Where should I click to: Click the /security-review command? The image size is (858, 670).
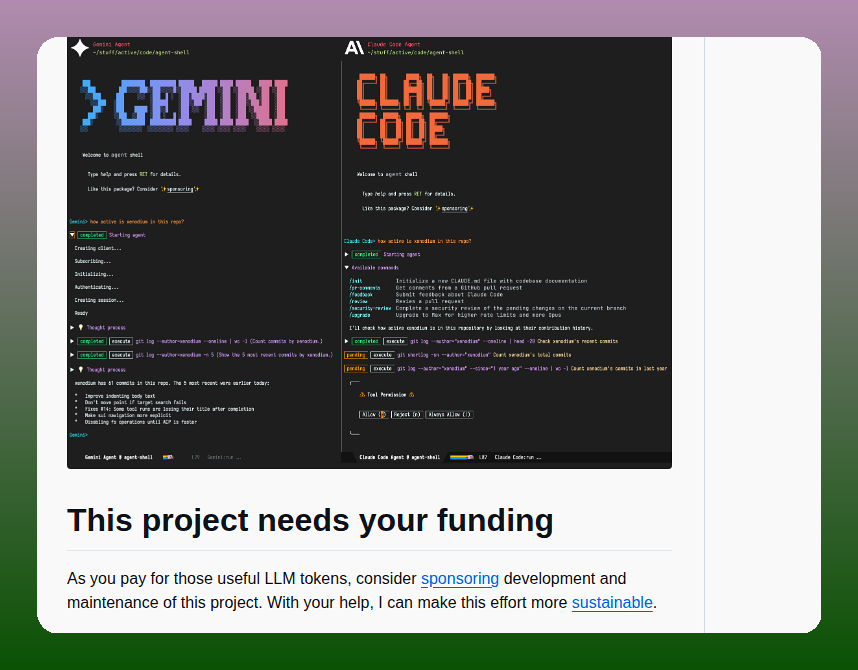pos(370,308)
